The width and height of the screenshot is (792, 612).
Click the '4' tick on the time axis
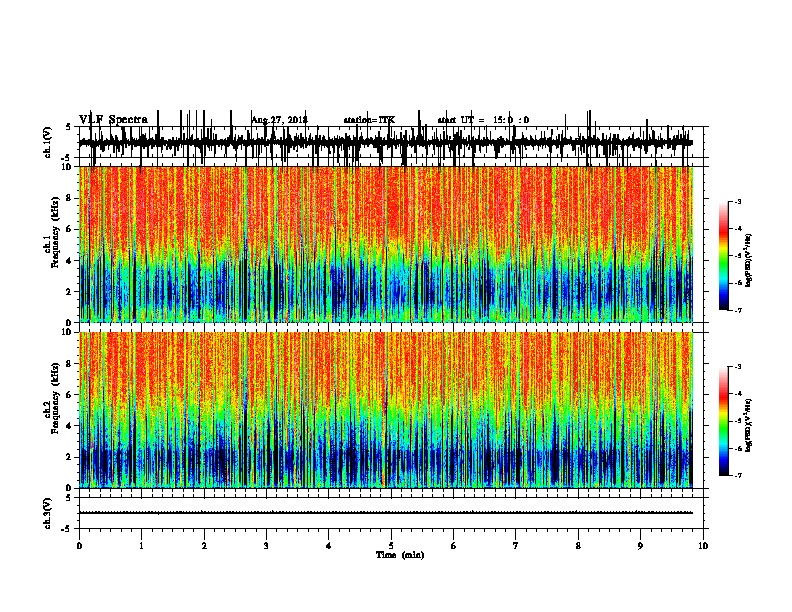[x=329, y=545]
